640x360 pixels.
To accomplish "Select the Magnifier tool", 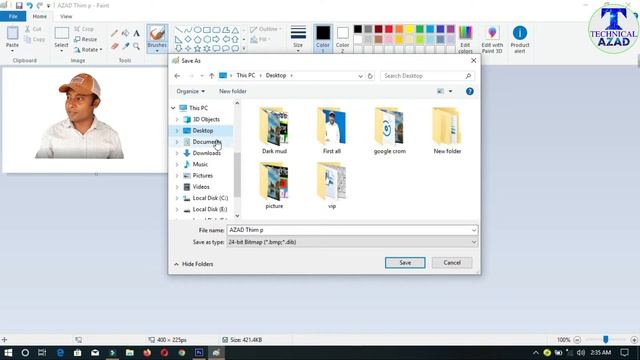I will pos(136,46).
